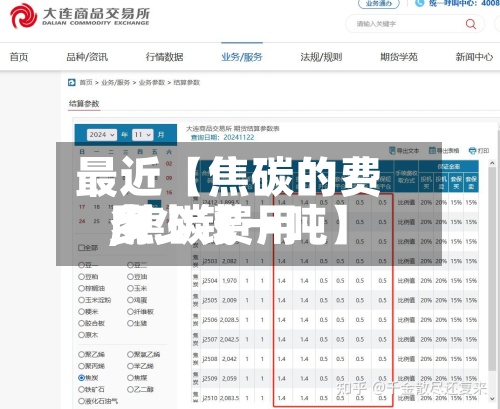The height and width of the screenshot is (409, 500).
Task: Click contract cell j2508
Action: pyautogui.click(x=210, y=359)
